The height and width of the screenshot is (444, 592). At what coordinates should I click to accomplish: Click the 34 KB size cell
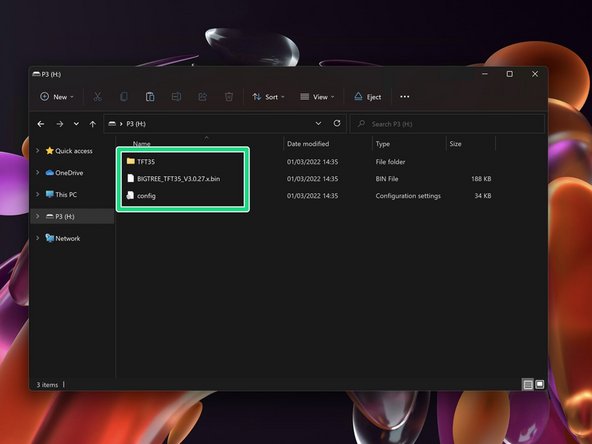(x=483, y=196)
